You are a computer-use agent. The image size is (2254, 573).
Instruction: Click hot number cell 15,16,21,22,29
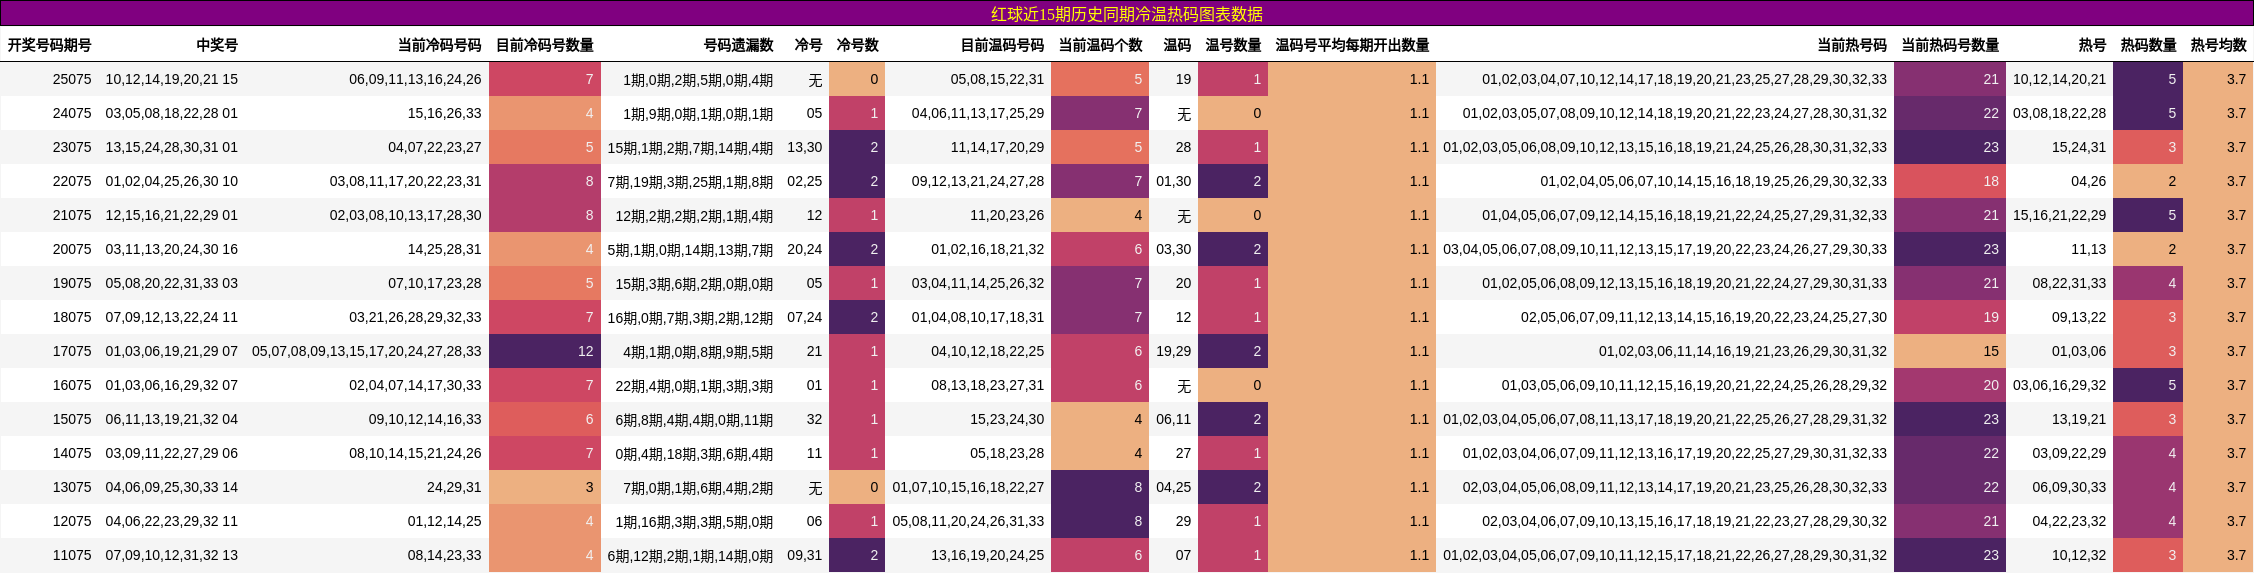tap(2059, 215)
